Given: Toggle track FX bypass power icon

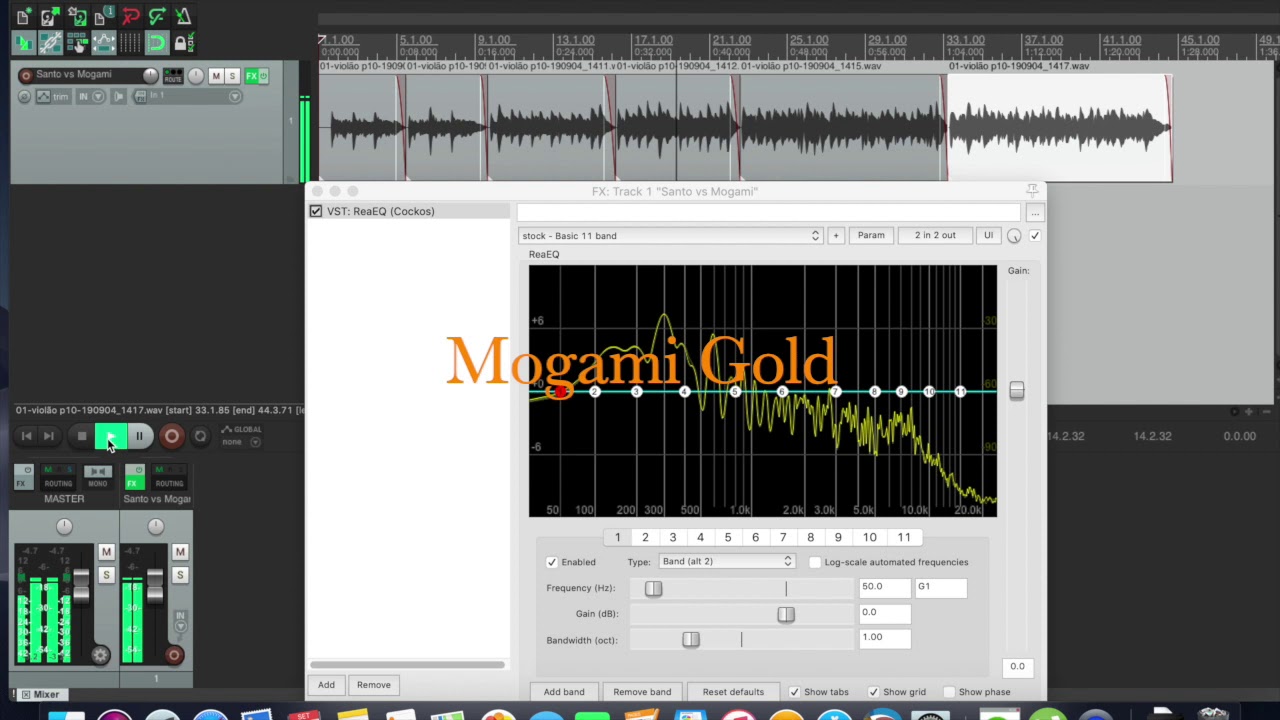Looking at the screenshot, I should (264, 76).
